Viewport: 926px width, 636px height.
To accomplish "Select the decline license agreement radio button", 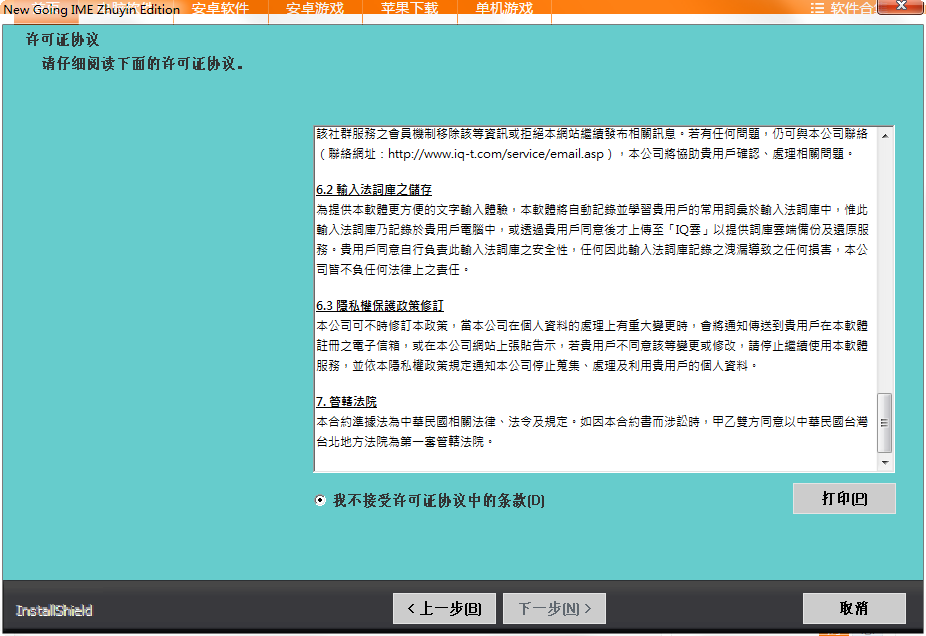I will coord(320,500).
